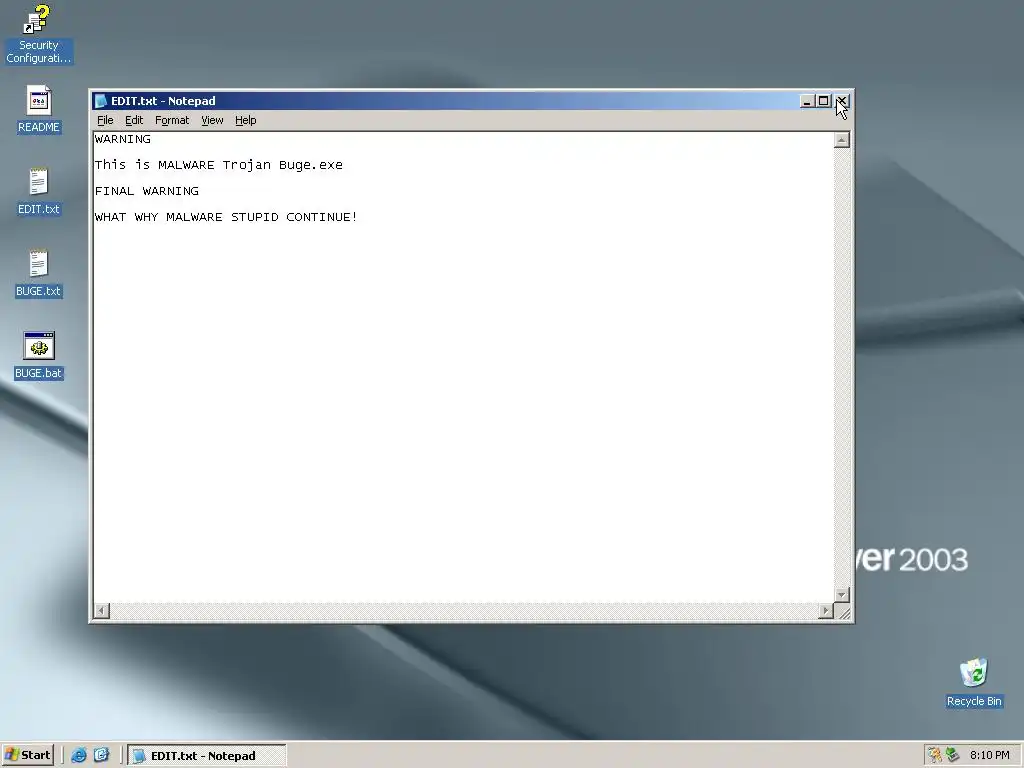Open the Edit menu in Notepad
This screenshot has height=768, width=1024.
point(134,120)
